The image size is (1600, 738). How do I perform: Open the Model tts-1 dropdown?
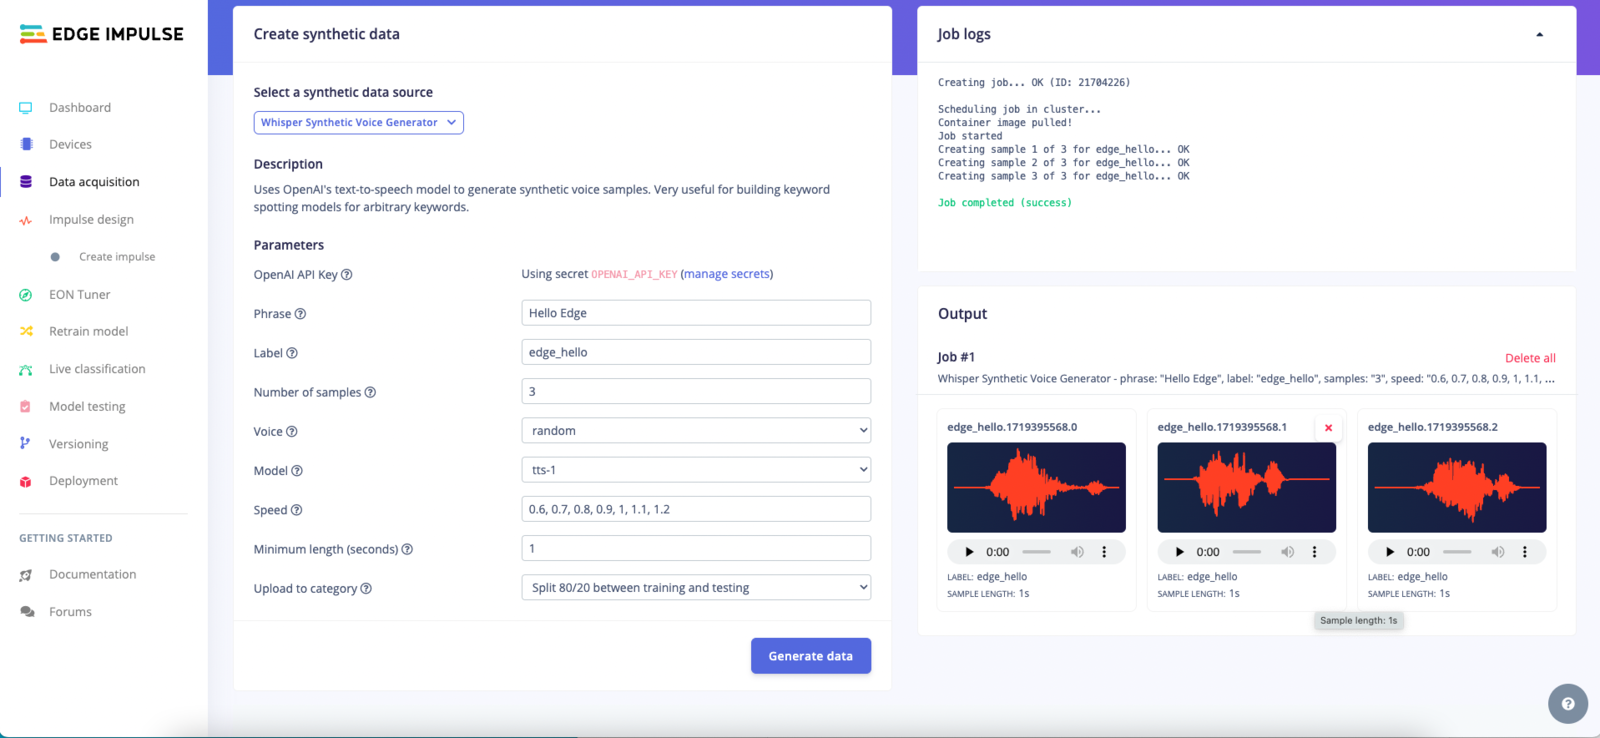[x=696, y=470]
